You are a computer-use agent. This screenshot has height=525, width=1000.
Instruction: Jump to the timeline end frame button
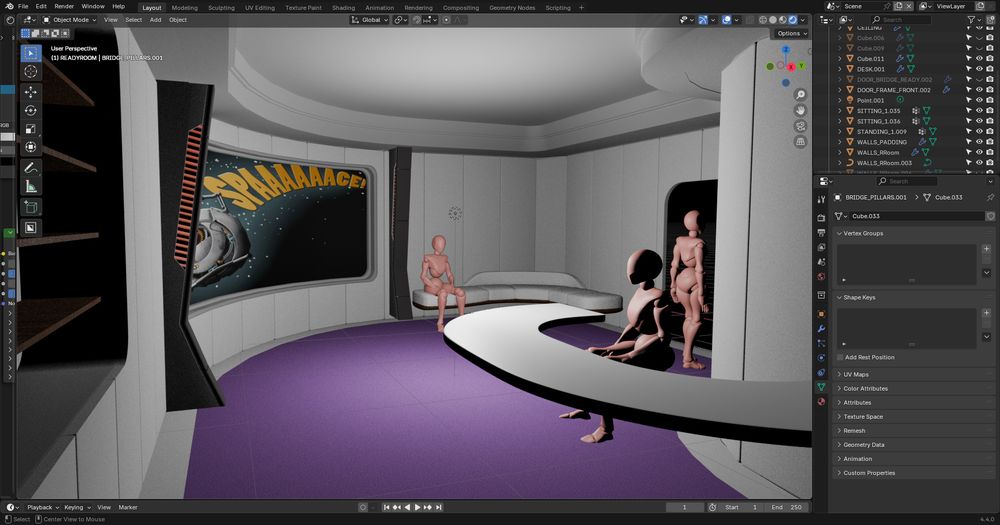(x=439, y=507)
